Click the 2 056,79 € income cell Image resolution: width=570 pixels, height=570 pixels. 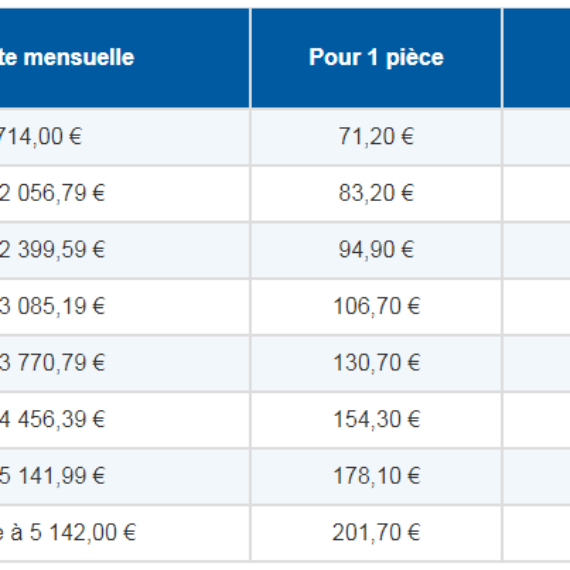point(125,193)
